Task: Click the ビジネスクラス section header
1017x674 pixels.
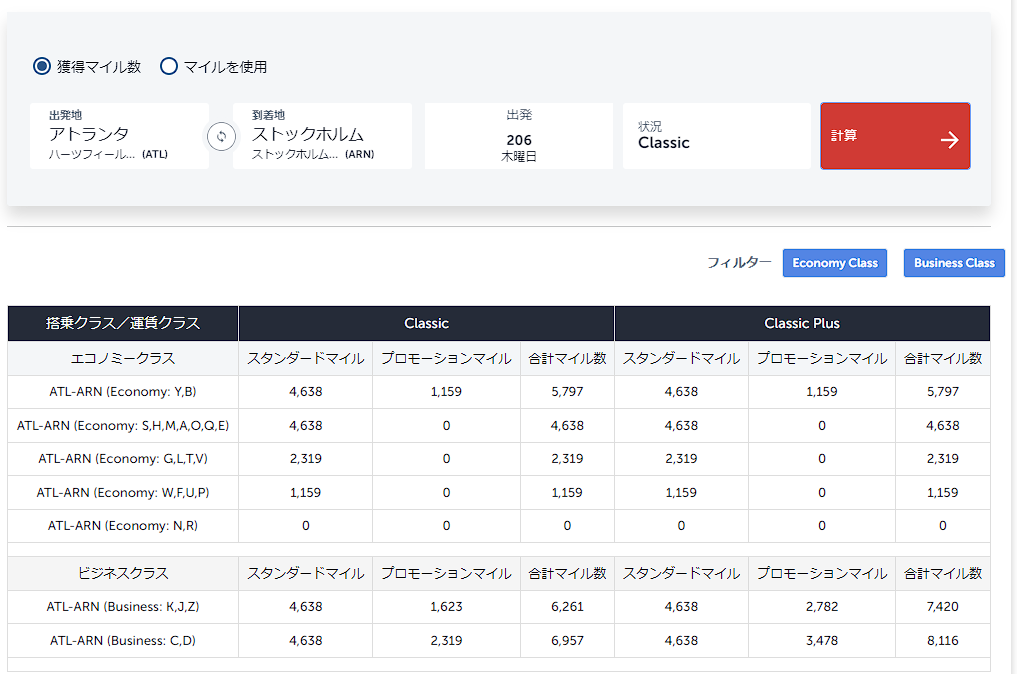Action: click(123, 574)
